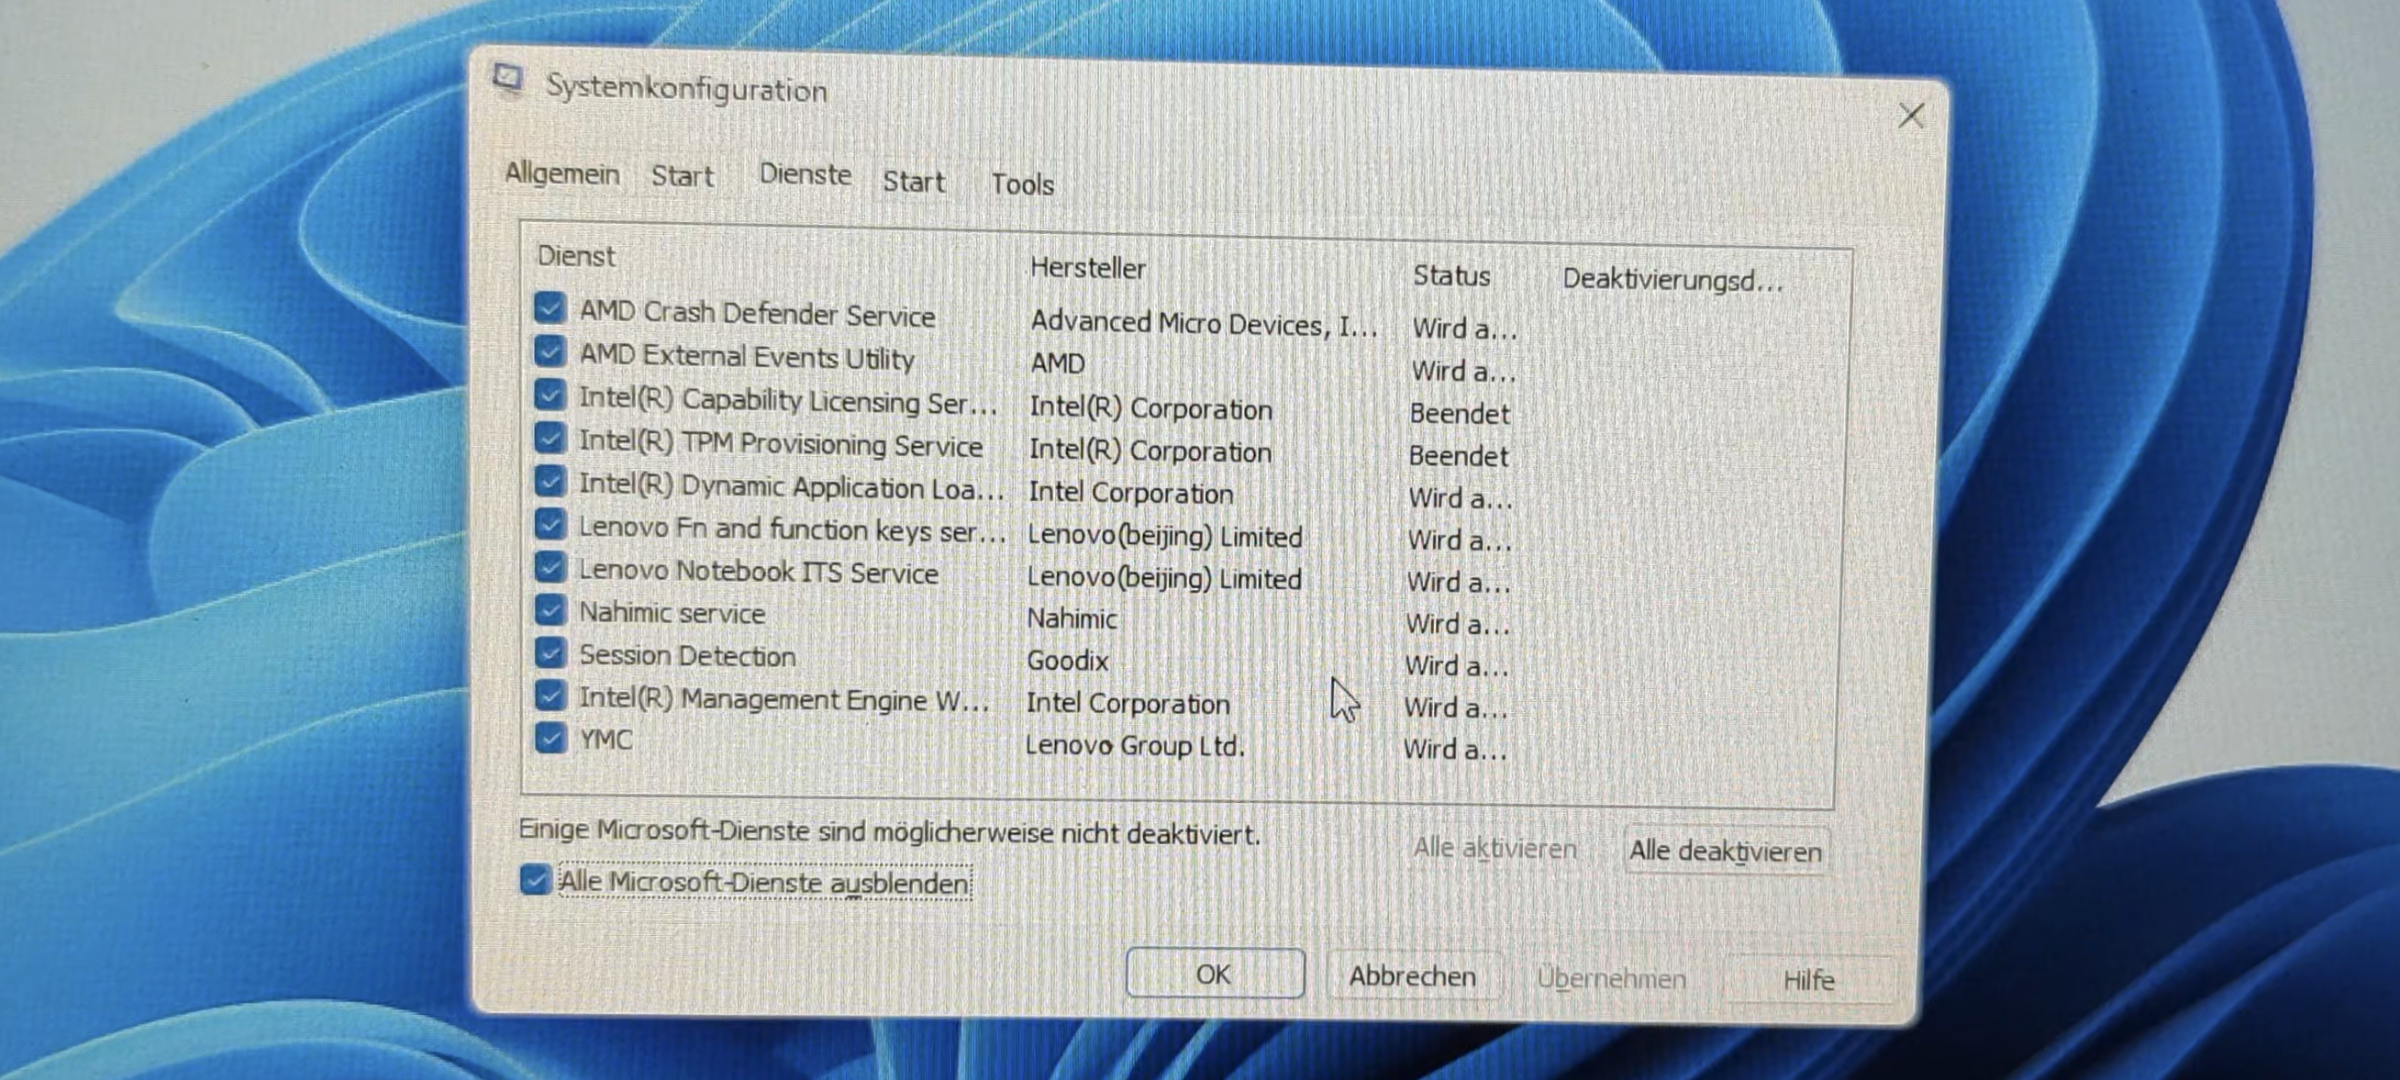This screenshot has height=1080, width=2400.
Task: Close the Systemkonfiguration dialog
Action: [x=1911, y=116]
